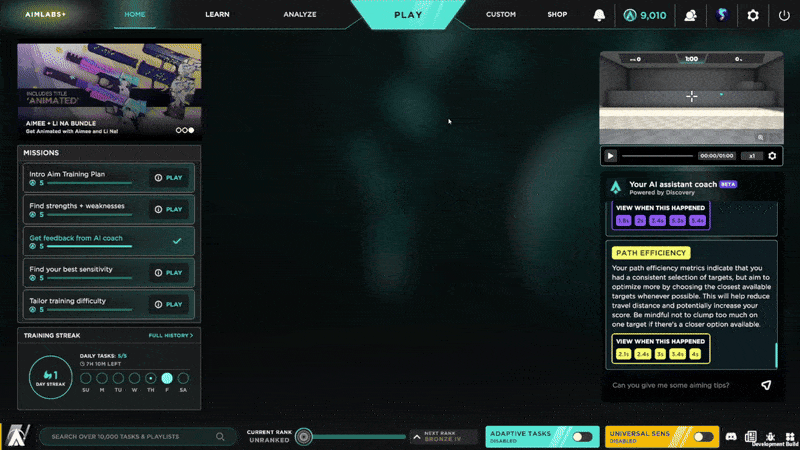Open the globe avatar icon

coord(721,15)
